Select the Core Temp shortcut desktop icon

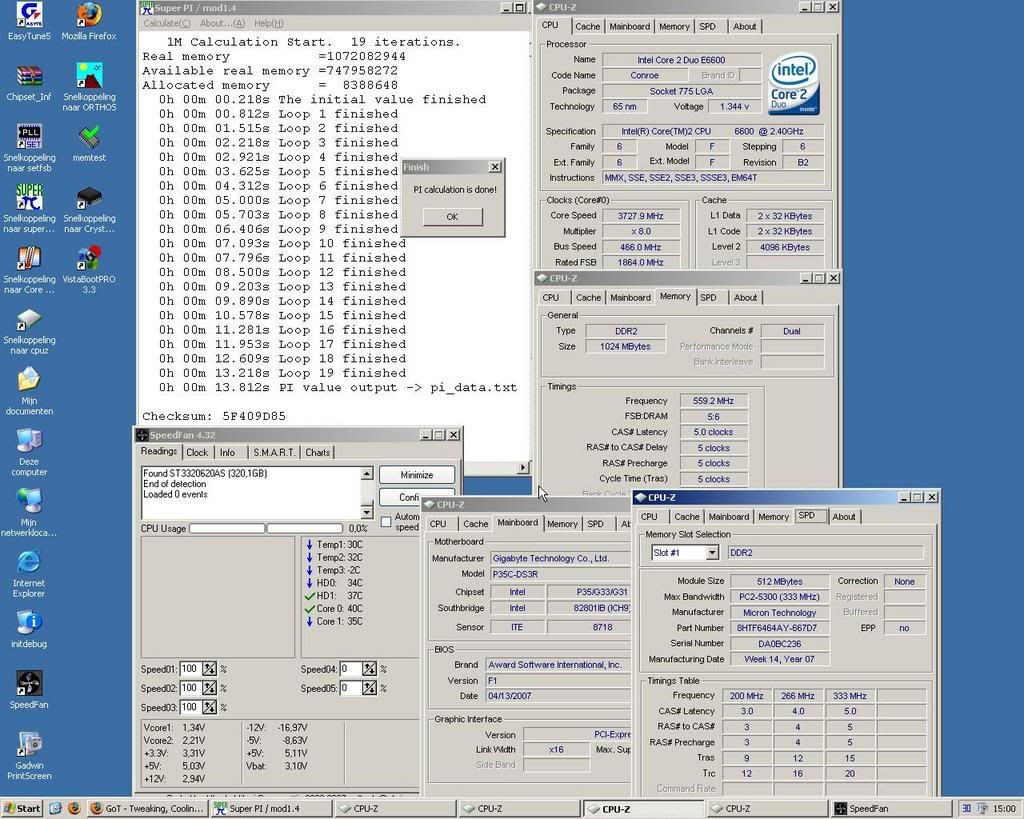pyautogui.click(x=29, y=270)
